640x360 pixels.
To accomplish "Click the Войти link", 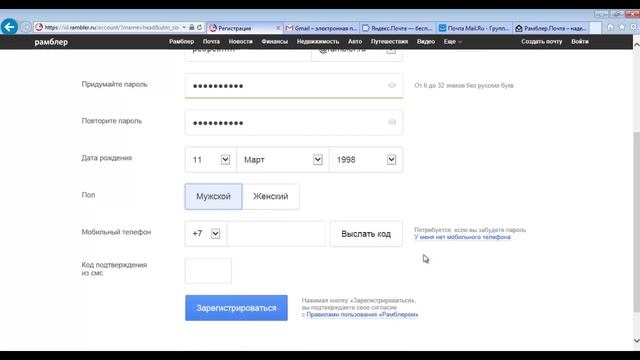I will pos(580,42).
